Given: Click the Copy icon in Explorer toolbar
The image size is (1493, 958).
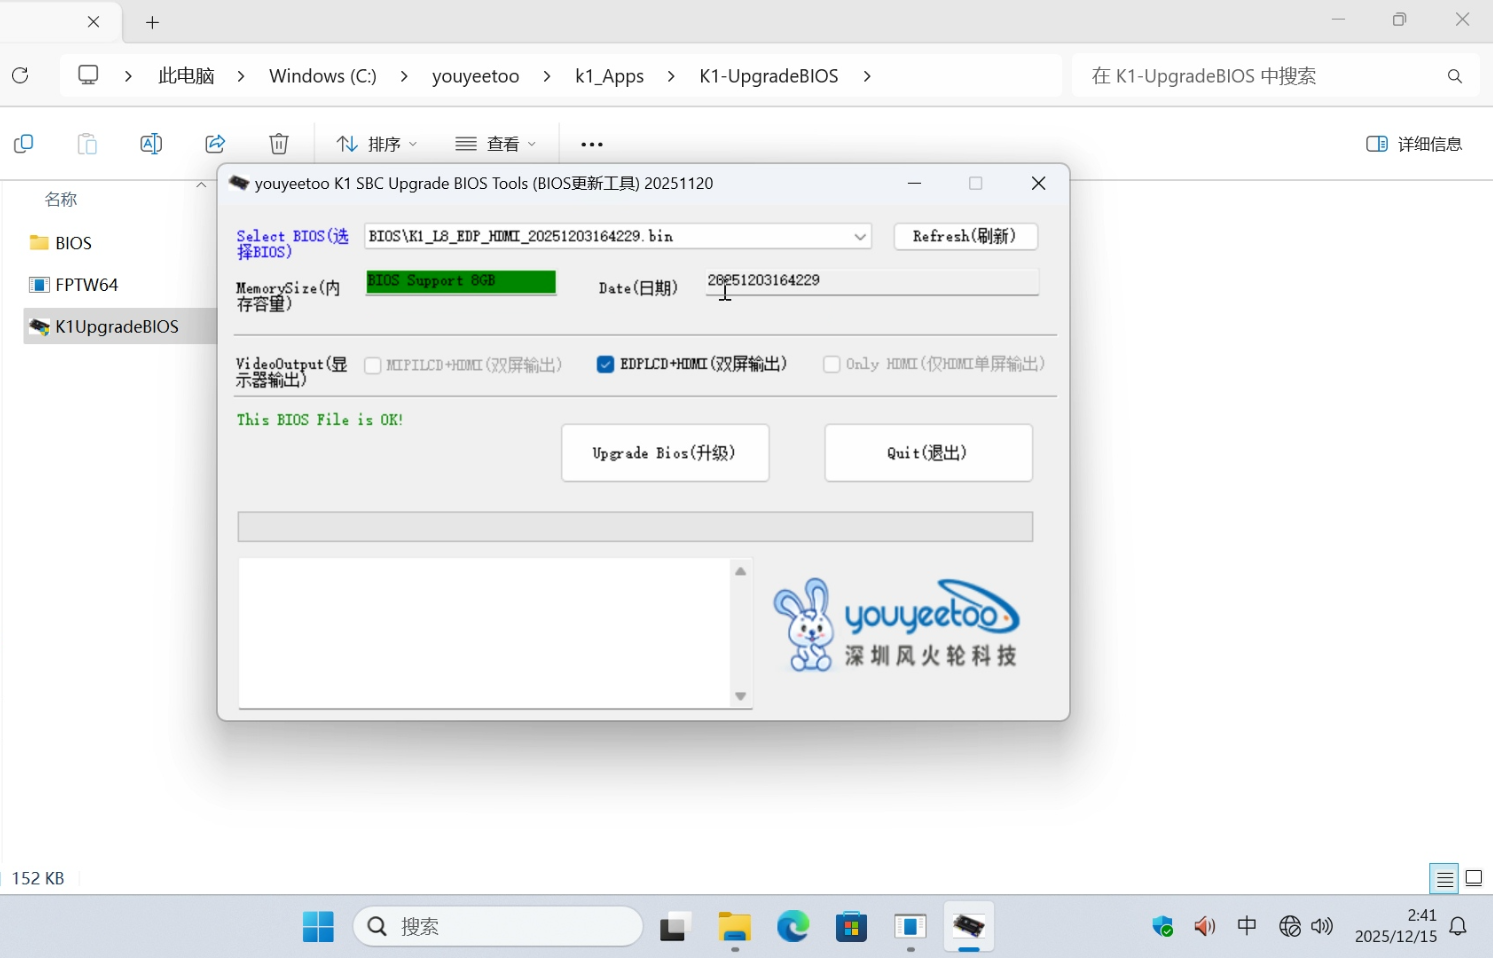Looking at the screenshot, I should point(24,144).
